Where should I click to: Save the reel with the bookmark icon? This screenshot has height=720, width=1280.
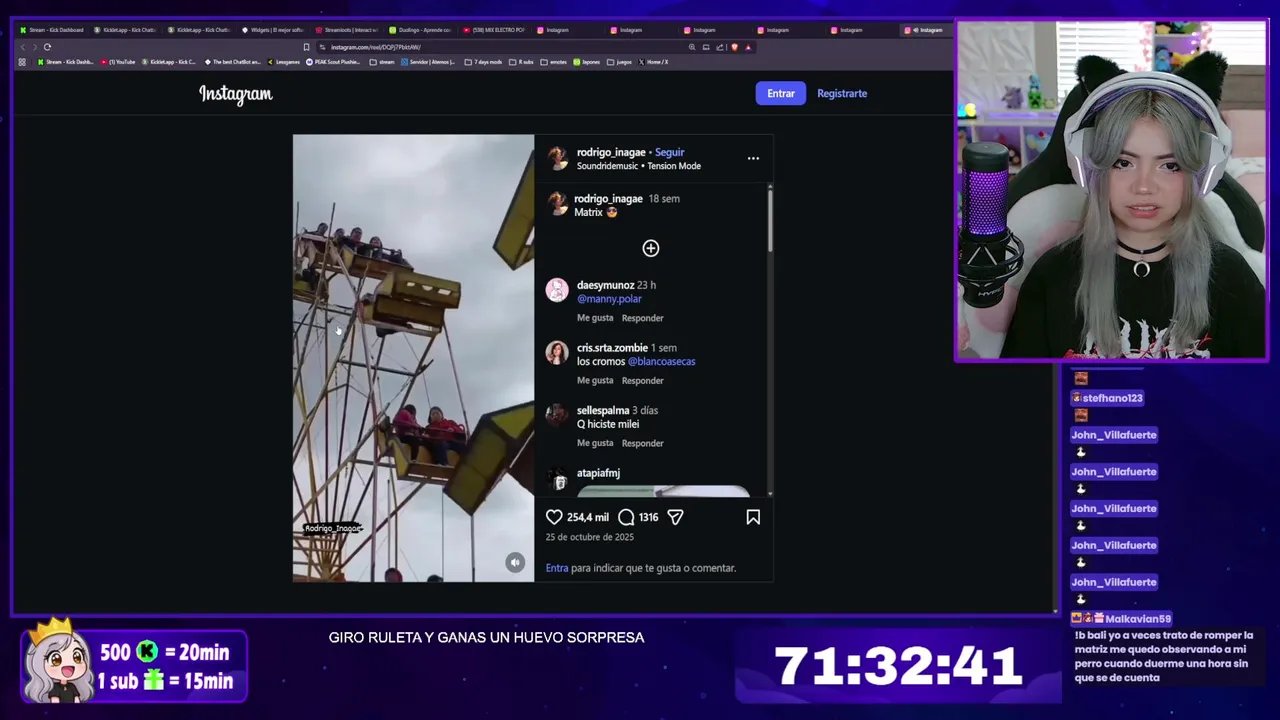click(753, 517)
